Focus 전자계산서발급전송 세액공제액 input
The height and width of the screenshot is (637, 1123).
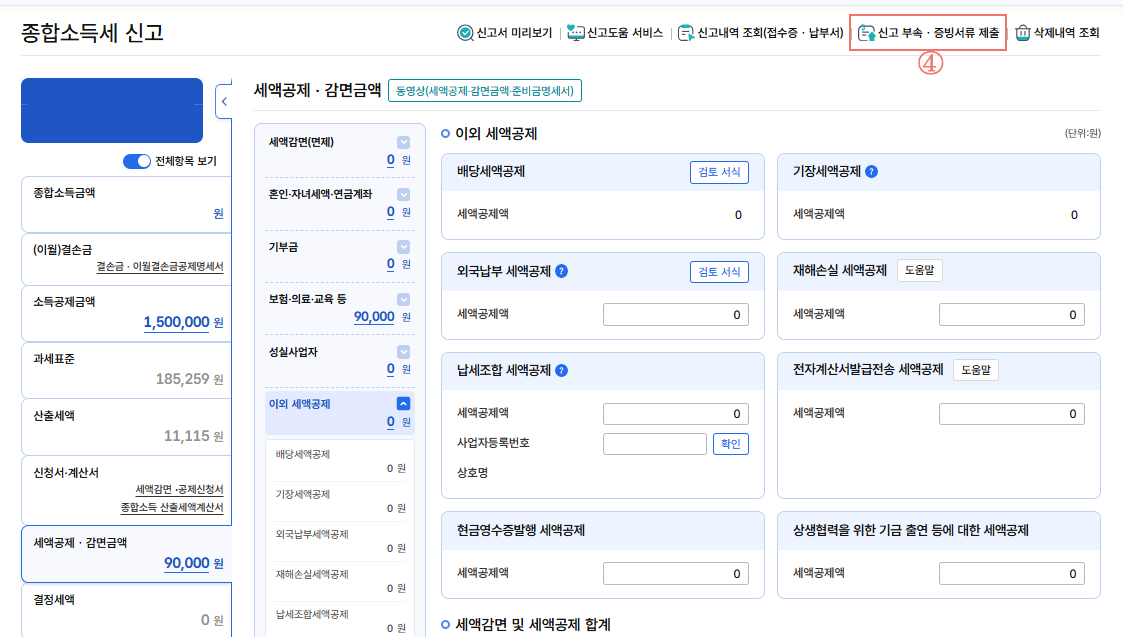pos(1011,414)
